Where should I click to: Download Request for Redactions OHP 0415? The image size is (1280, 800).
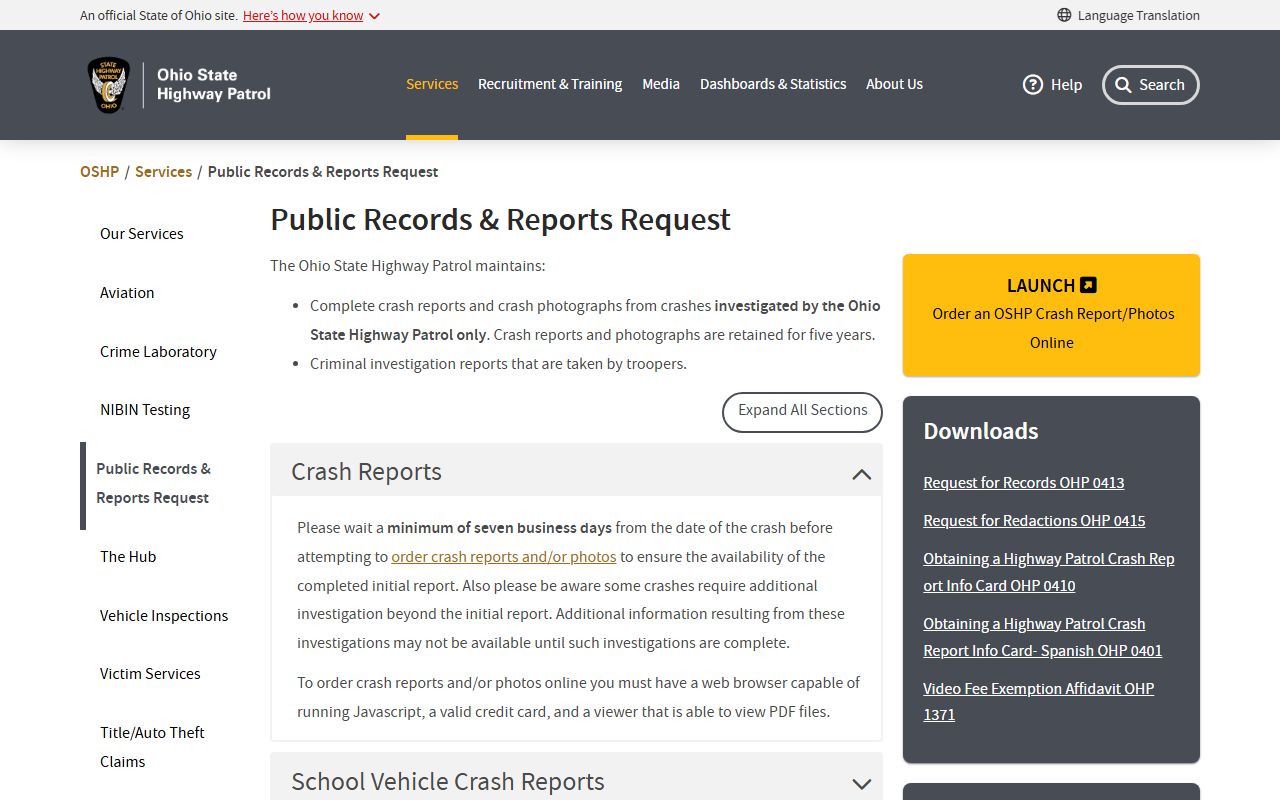(x=1034, y=521)
